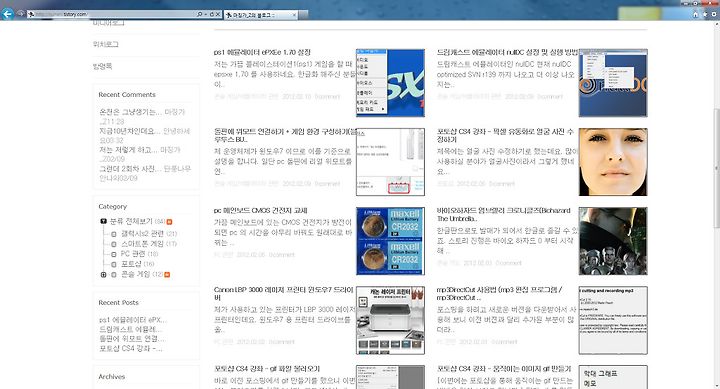Open the 돌핀에 위모트 연결하기 post title
720x389 pixels.
[x=285, y=135]
